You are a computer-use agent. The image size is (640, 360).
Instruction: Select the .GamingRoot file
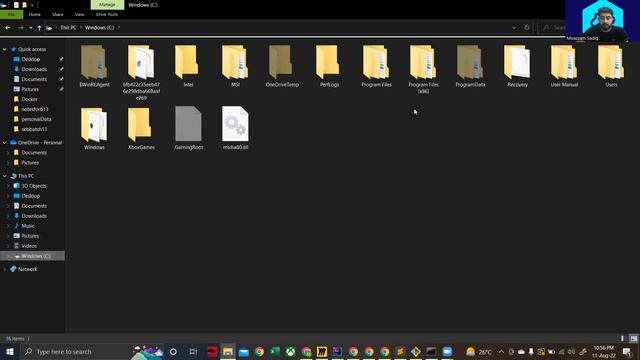188,129
